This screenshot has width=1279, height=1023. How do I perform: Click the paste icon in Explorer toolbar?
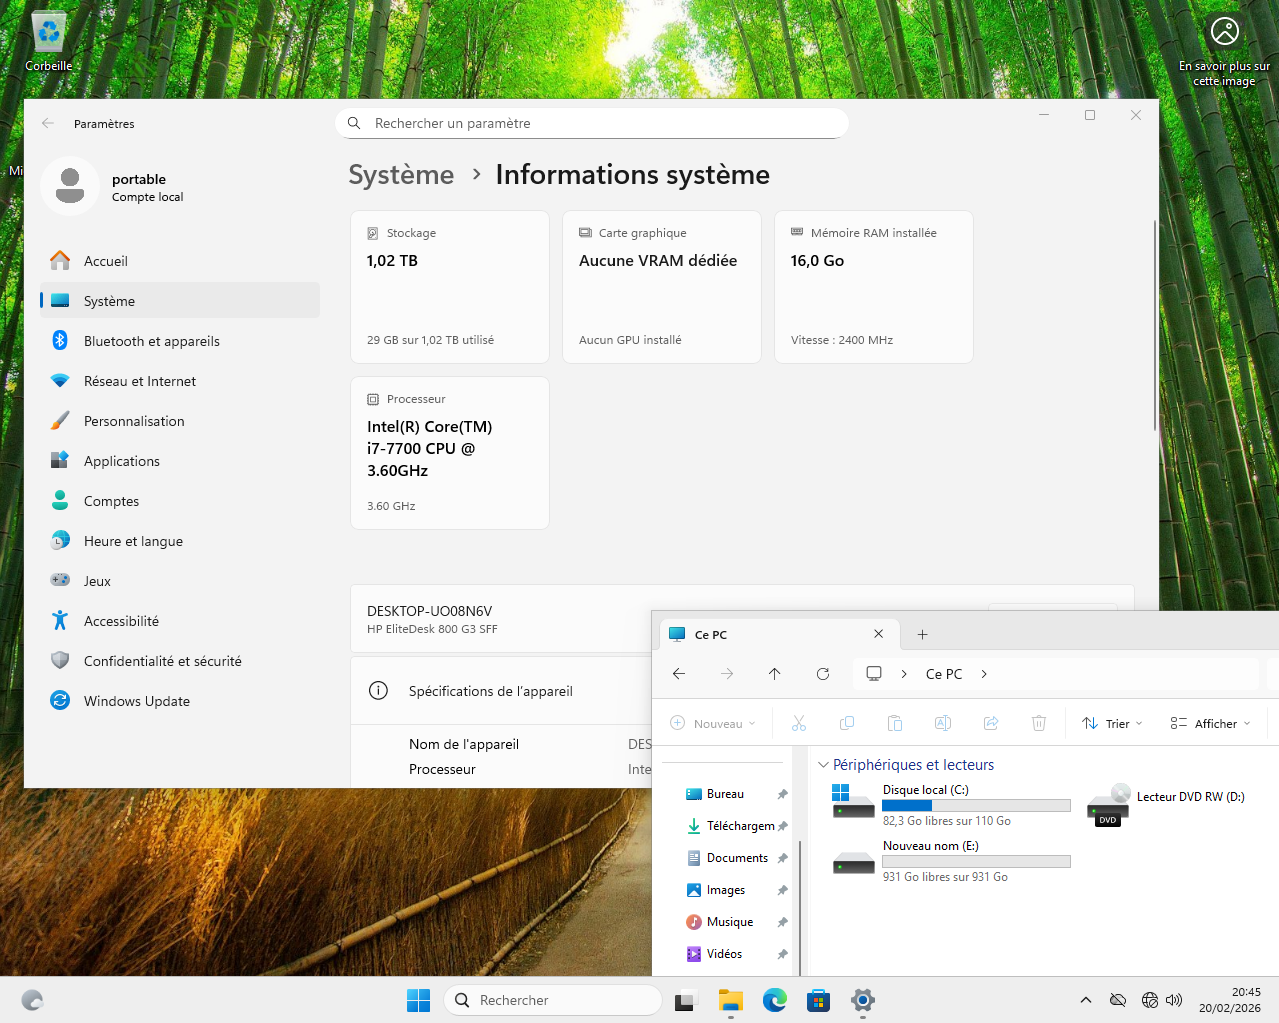(x=894, y=723)
